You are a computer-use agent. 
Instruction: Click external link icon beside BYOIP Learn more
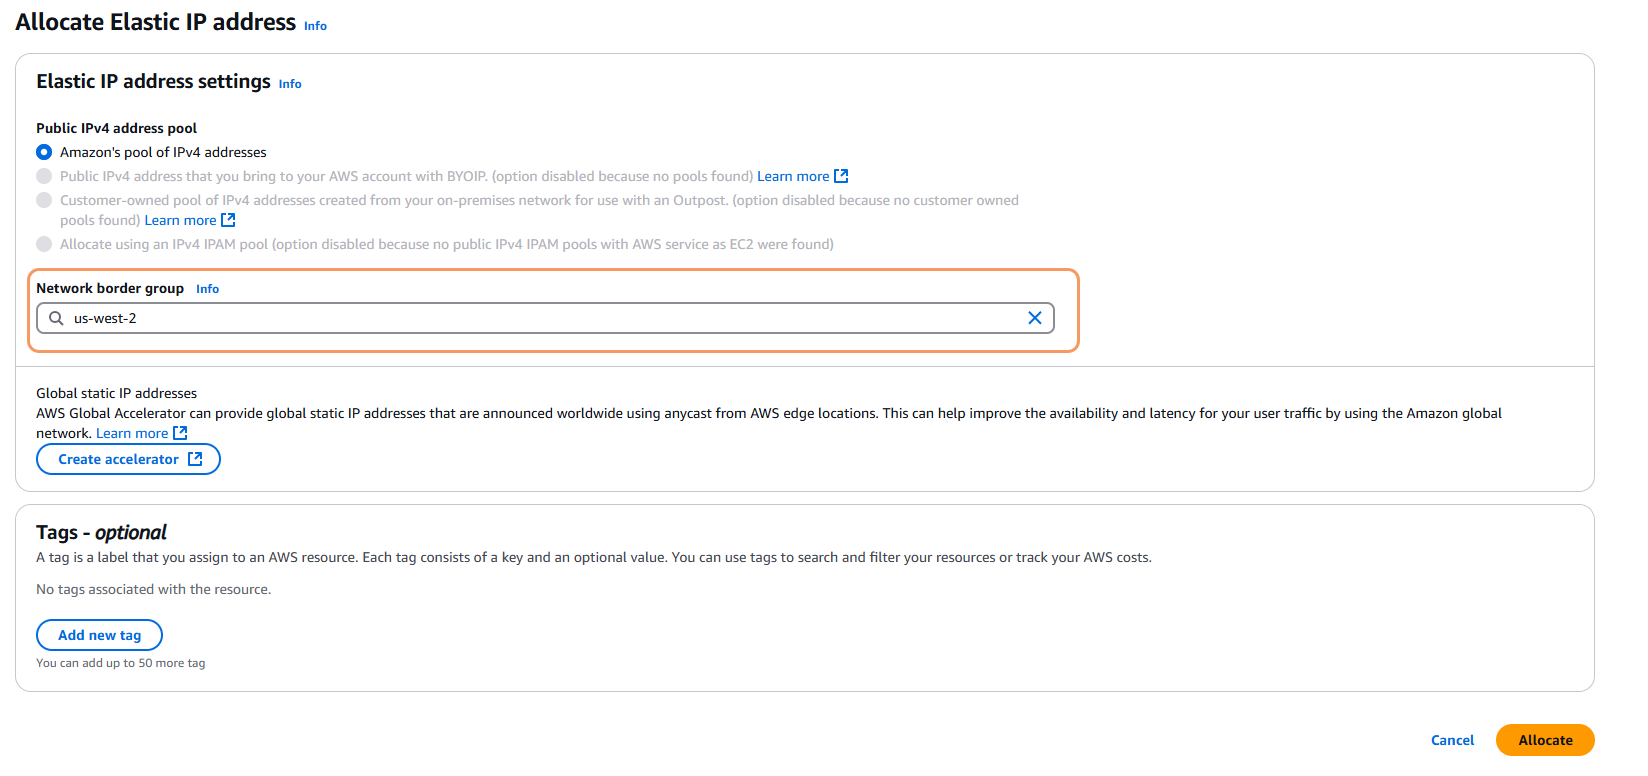click(x=841, y=176)
